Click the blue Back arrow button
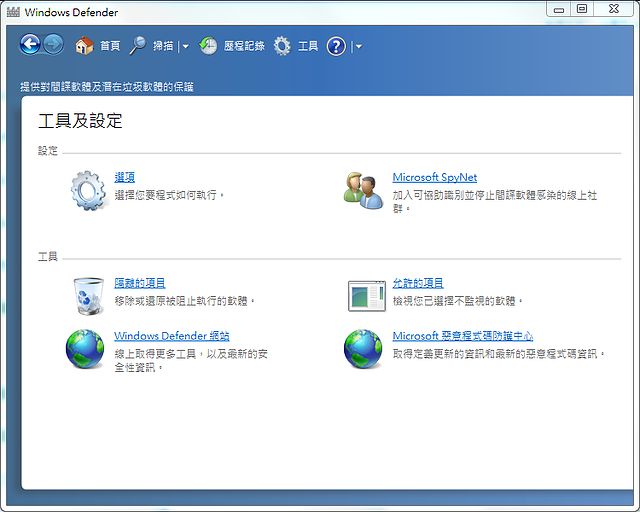The height and width of the screenshot is (512, 640). tap(30, 44)
